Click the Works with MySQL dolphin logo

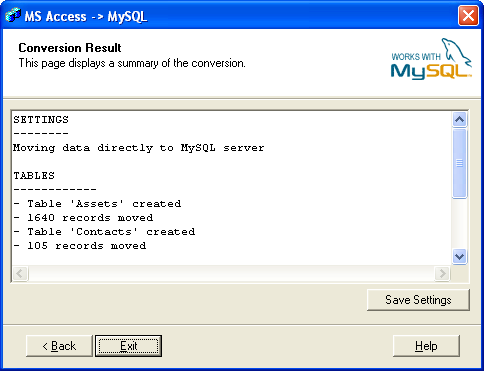pos(431,59)
